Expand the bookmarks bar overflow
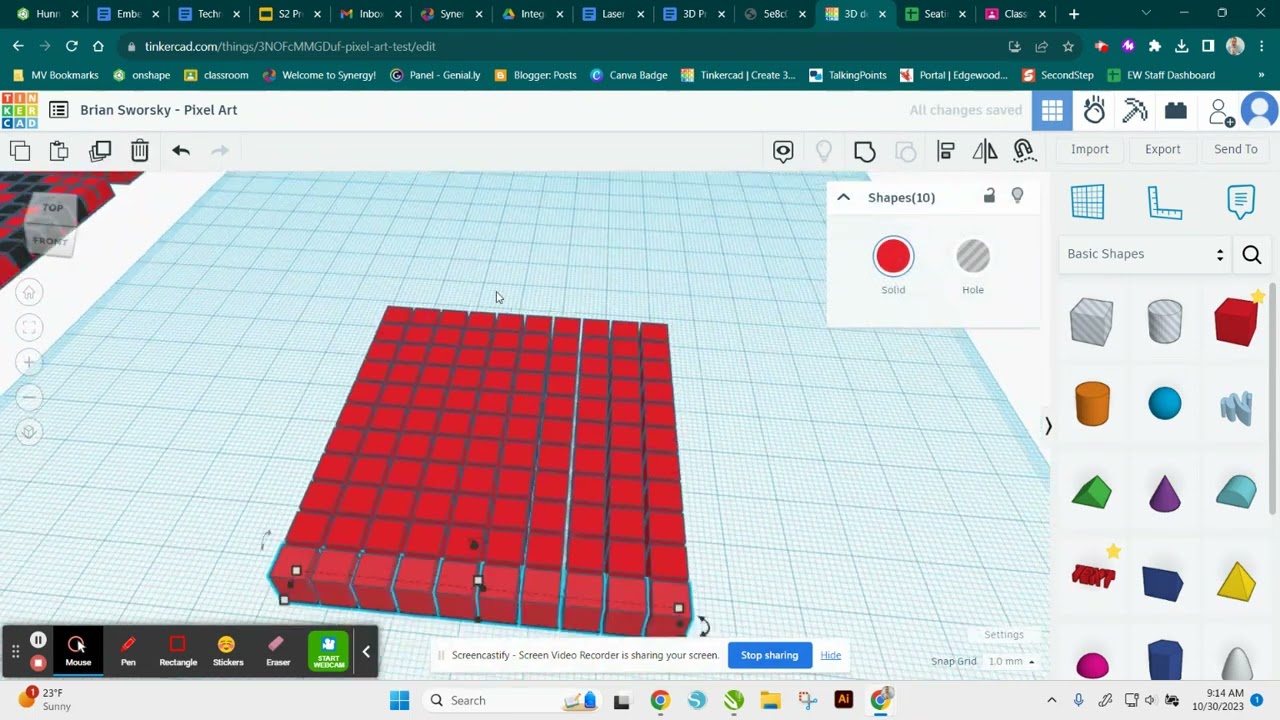The image size is (1280, 720). coord(1261,75)
